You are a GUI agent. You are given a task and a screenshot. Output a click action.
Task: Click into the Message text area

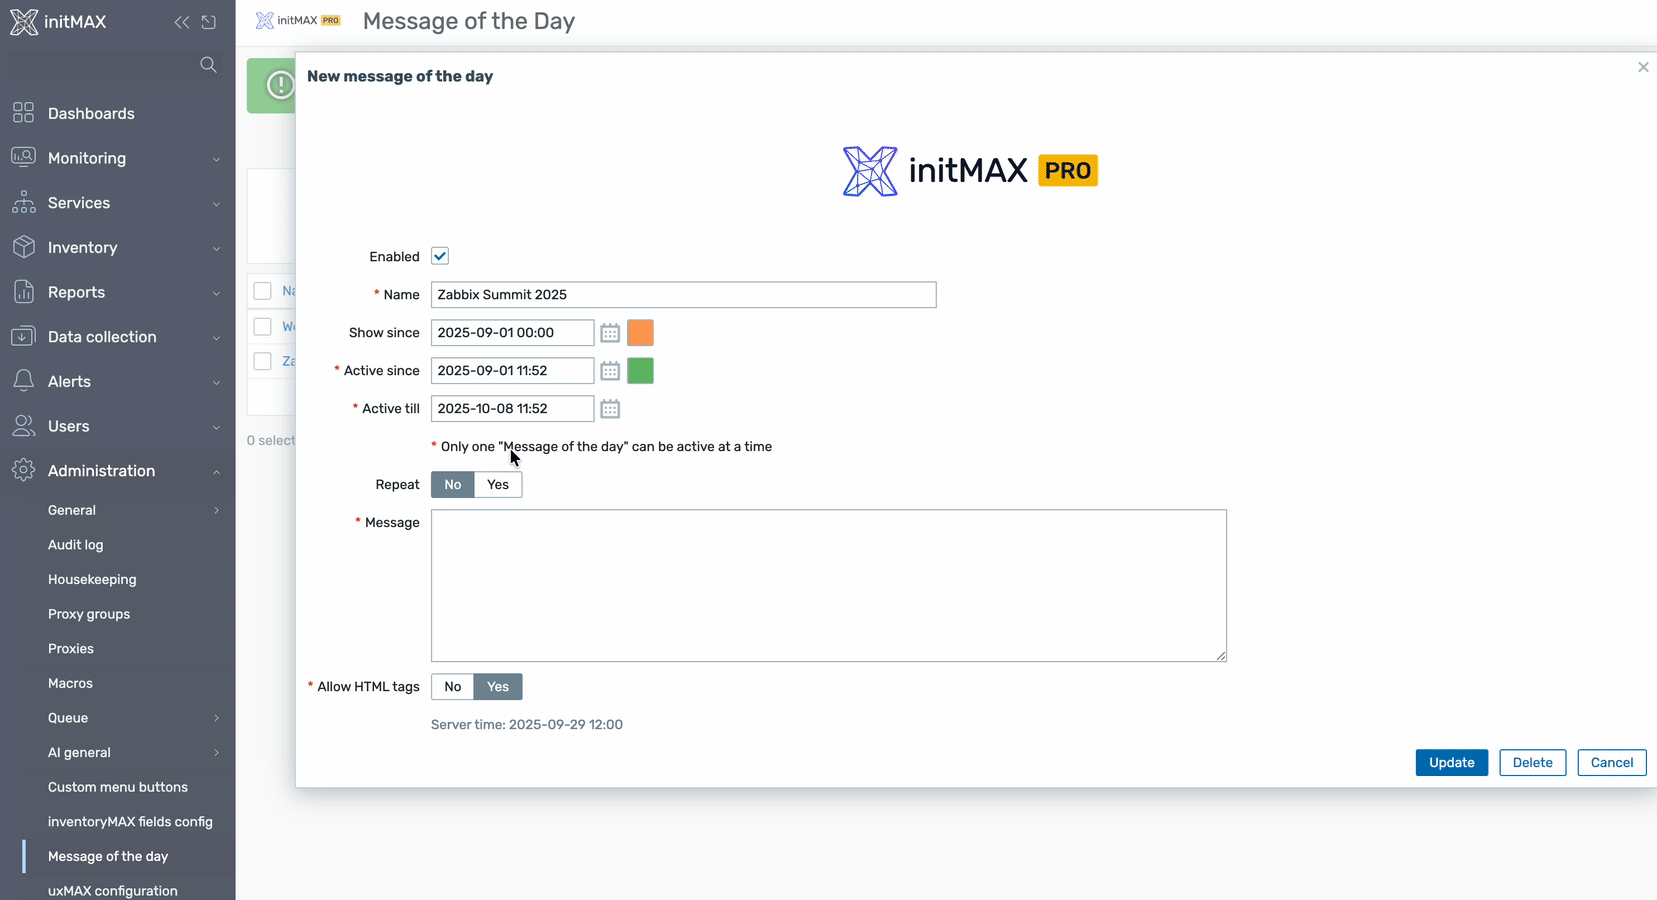[x=828, y=585]
